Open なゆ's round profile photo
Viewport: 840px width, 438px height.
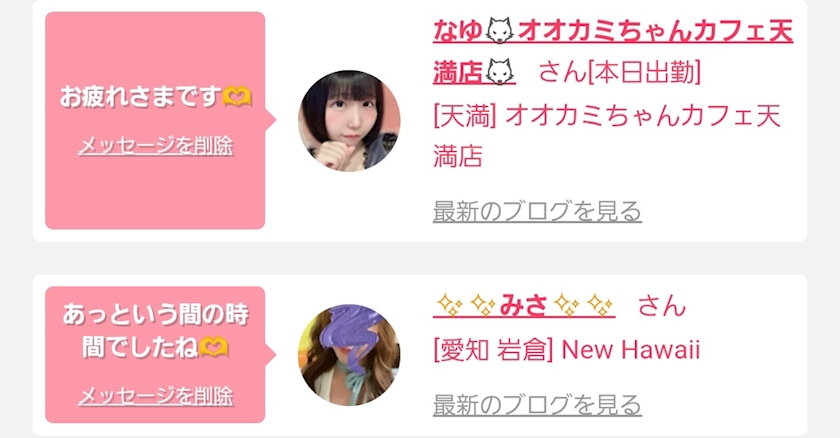(349, 120)
